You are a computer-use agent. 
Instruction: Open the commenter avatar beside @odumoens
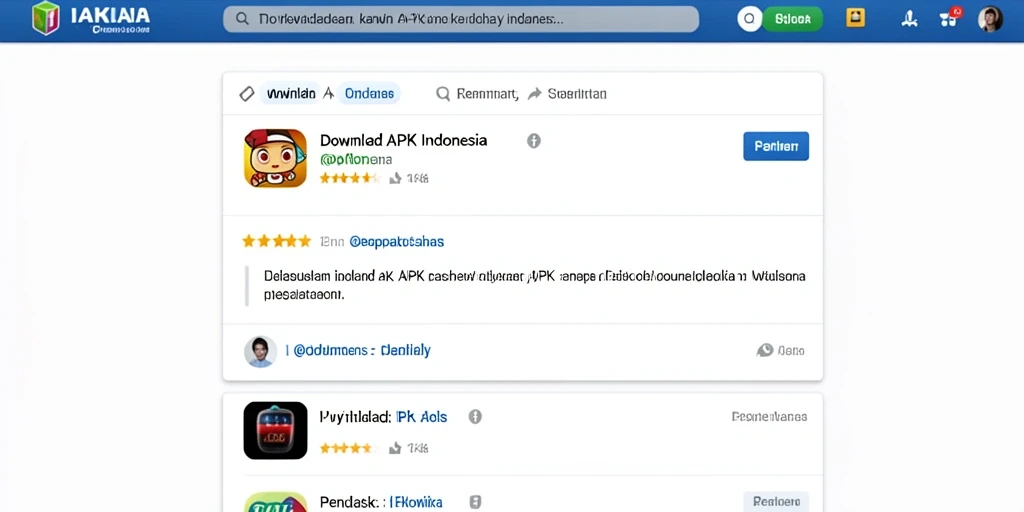[260, 351]
